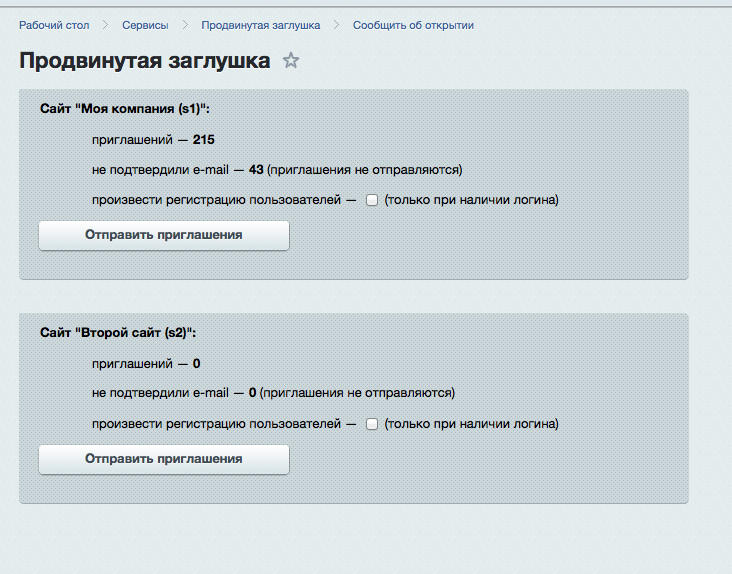
Task: Select Сообщить об открытии breadcrumb
Action: [x=413, y=25]
